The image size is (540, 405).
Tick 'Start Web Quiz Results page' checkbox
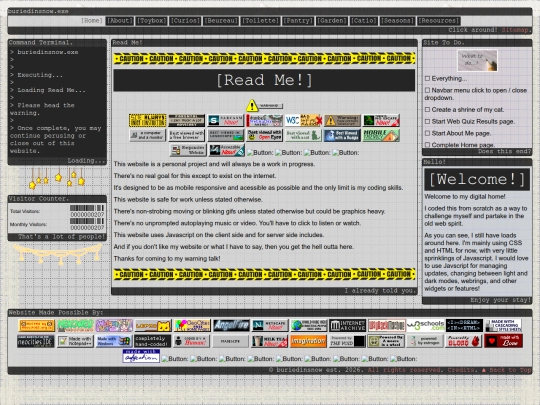click(x=427, y=121)
